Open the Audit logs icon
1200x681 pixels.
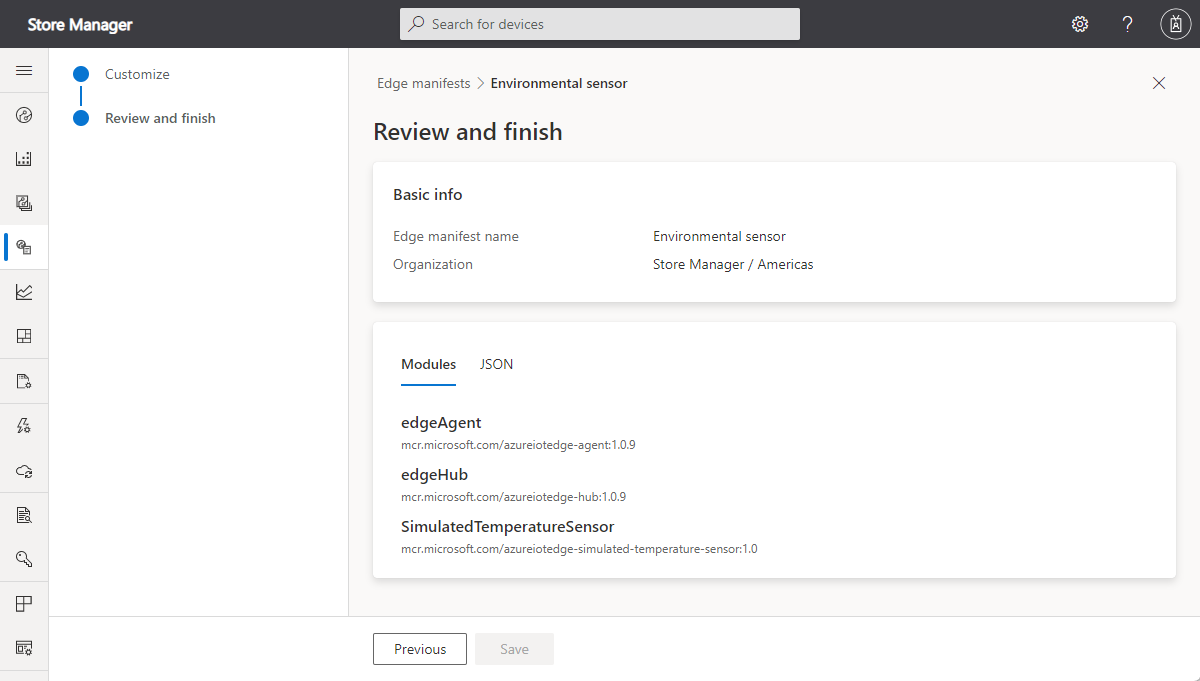click(24, 514)
